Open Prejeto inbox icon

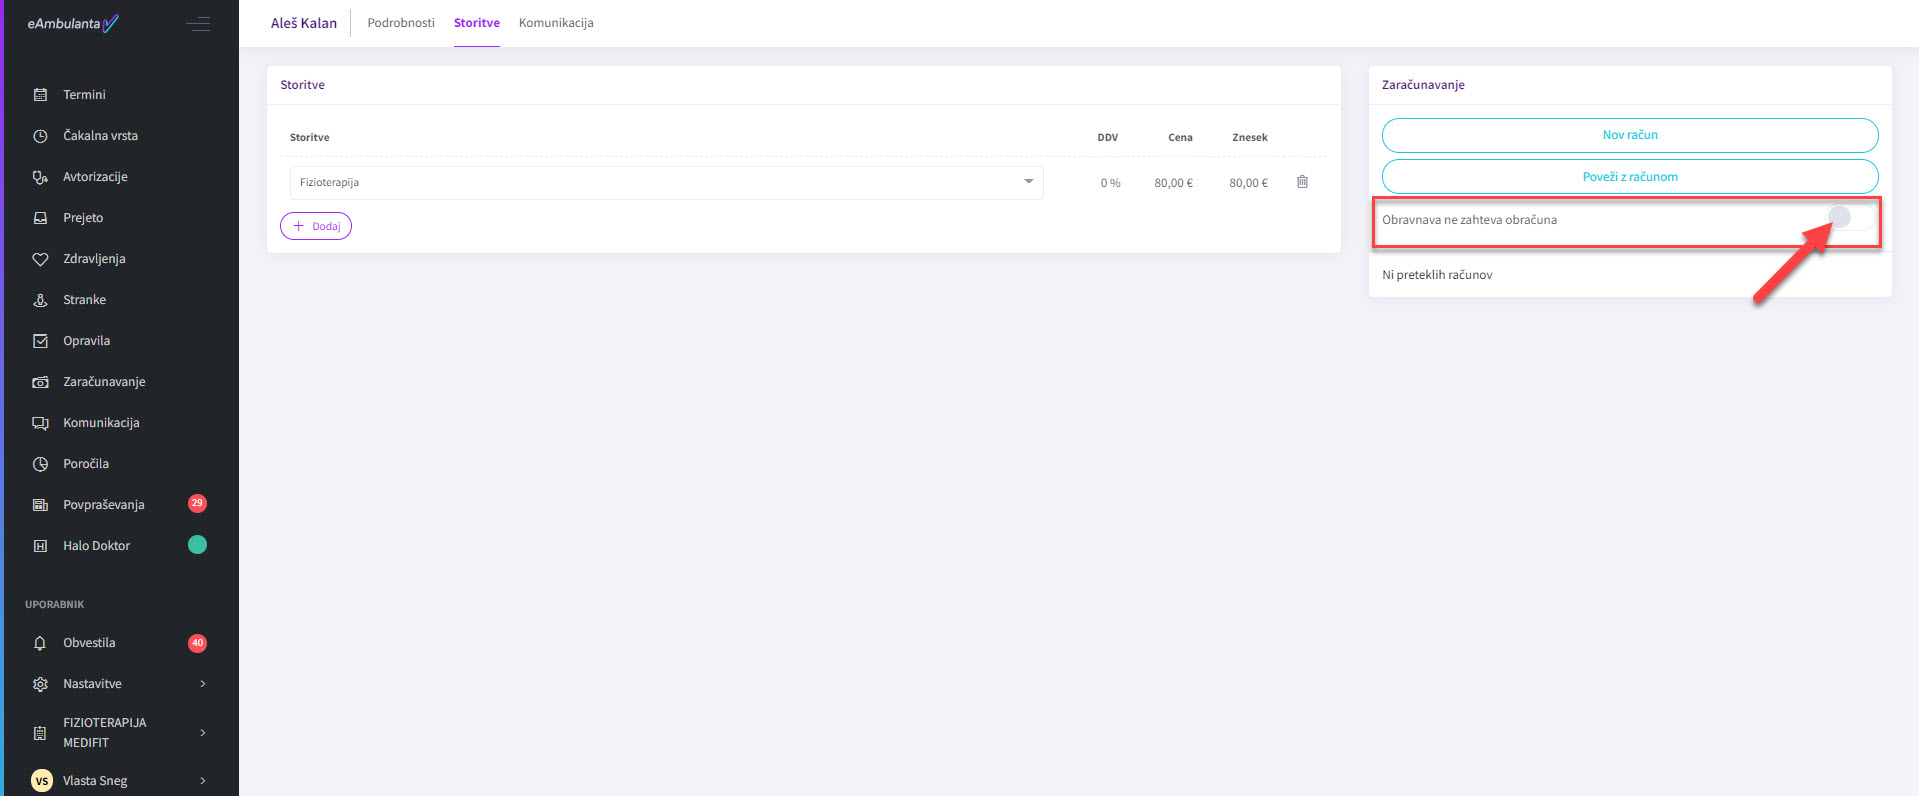coord(40,218)
